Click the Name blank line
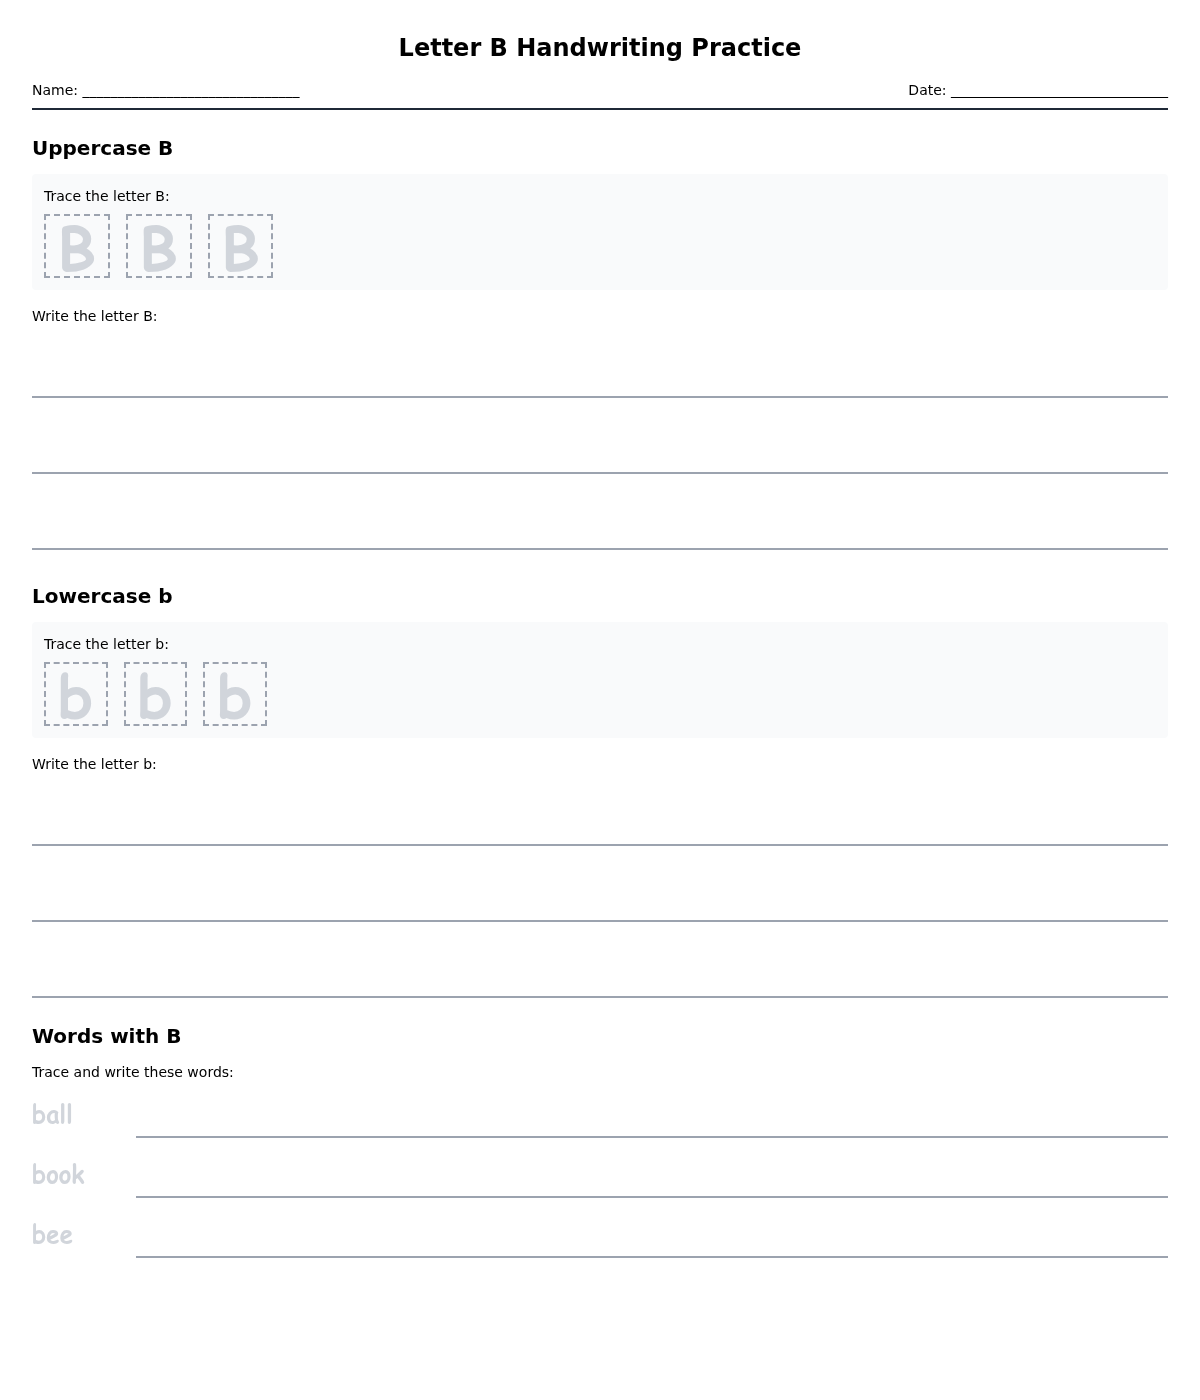The width and height of the screenshot is (1200, 1400). pos(190,91)
